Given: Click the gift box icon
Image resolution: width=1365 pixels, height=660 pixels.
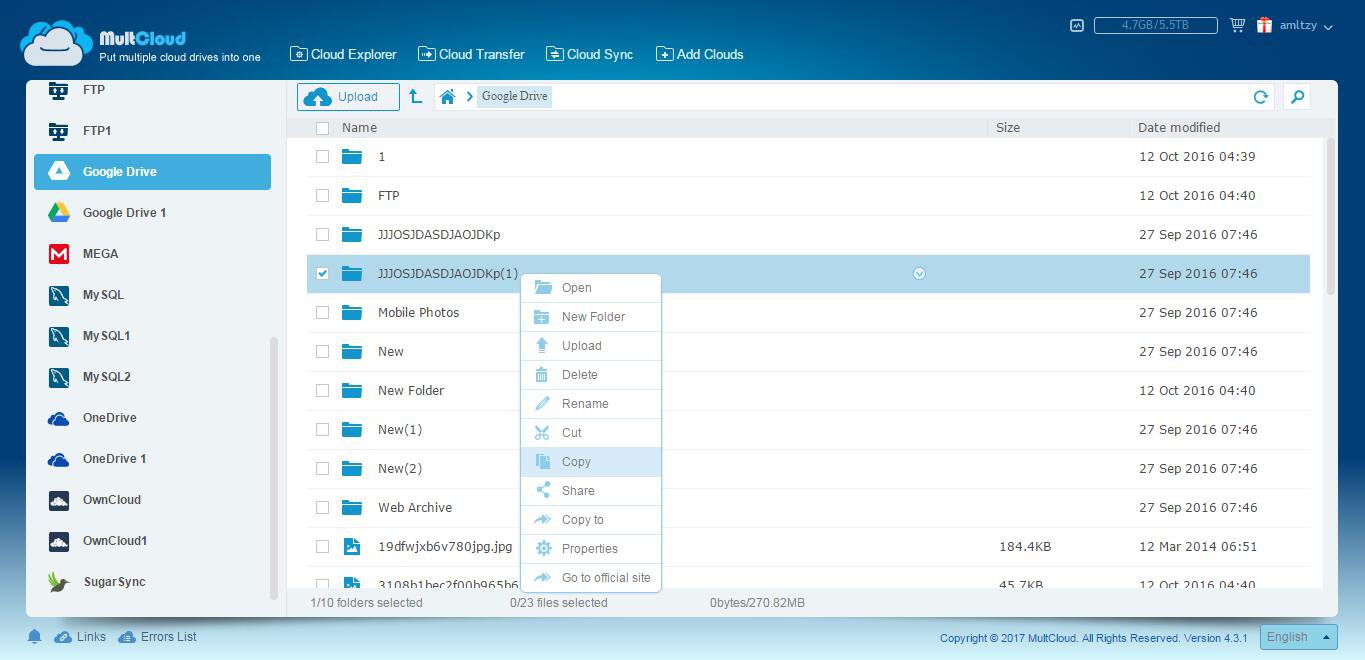Looking at the screenshot, I should (1264, 26).
